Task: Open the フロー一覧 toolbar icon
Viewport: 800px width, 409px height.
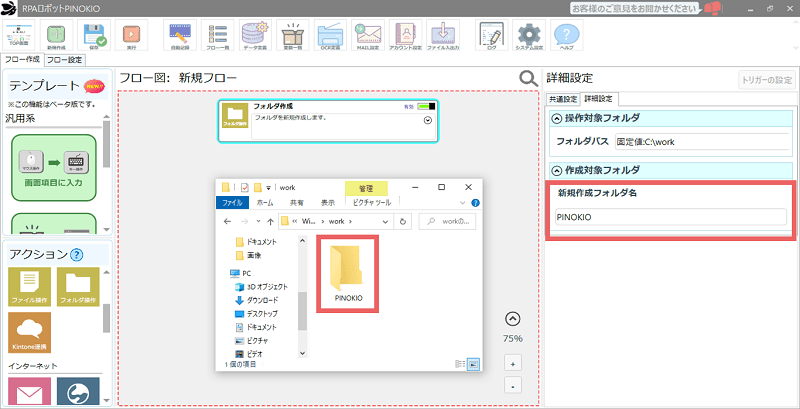Action: click(218, 35)
